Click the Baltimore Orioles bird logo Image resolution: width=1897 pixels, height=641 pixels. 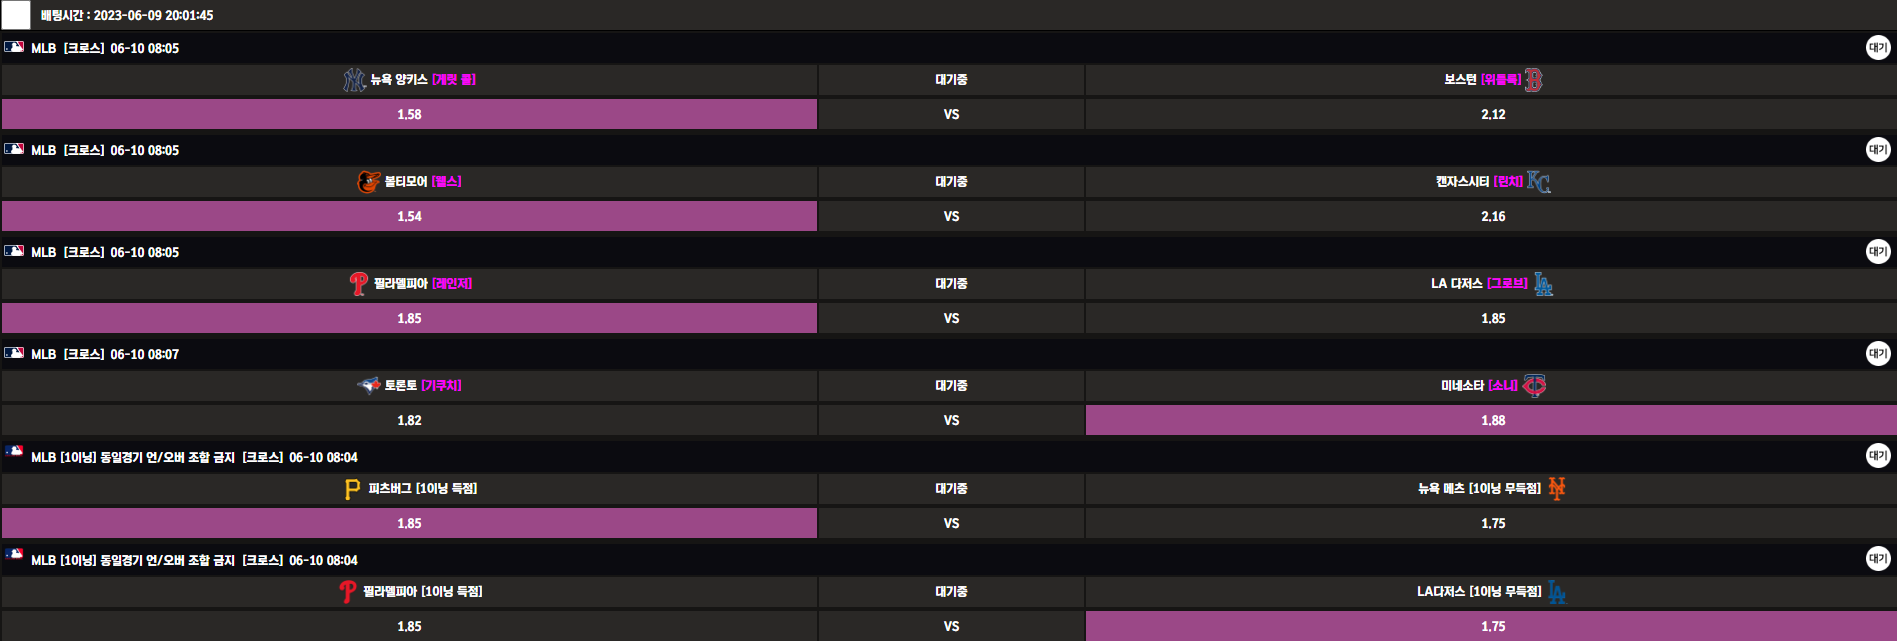(x=368, y=182)
